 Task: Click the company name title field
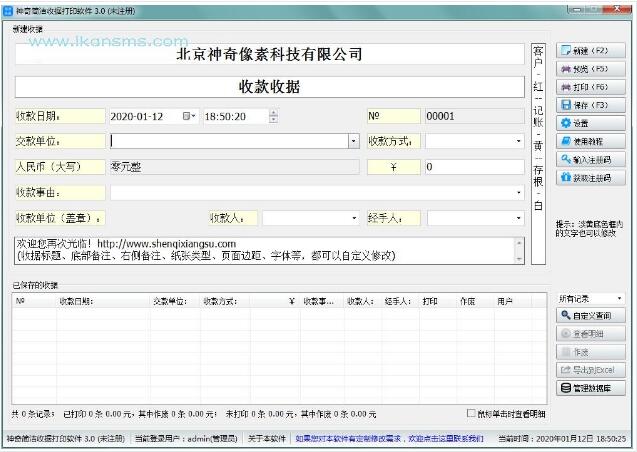pyautogui.click(x=270, y=54)
